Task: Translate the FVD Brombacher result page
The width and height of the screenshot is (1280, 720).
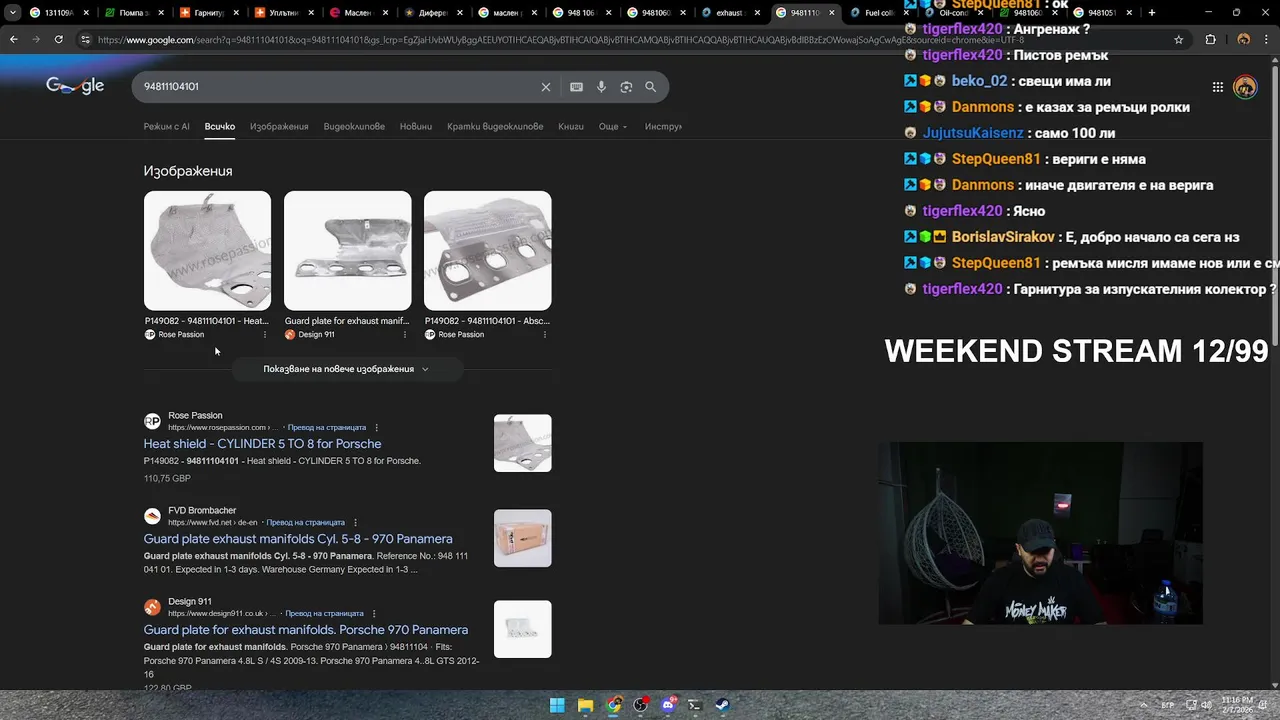Action: point(306,523)
